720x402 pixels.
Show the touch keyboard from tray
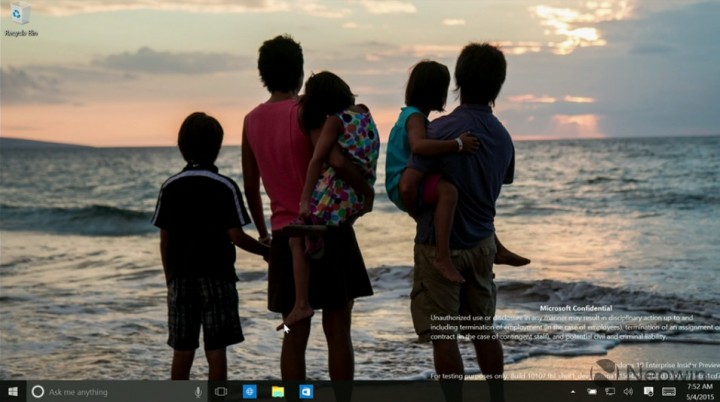669,391
